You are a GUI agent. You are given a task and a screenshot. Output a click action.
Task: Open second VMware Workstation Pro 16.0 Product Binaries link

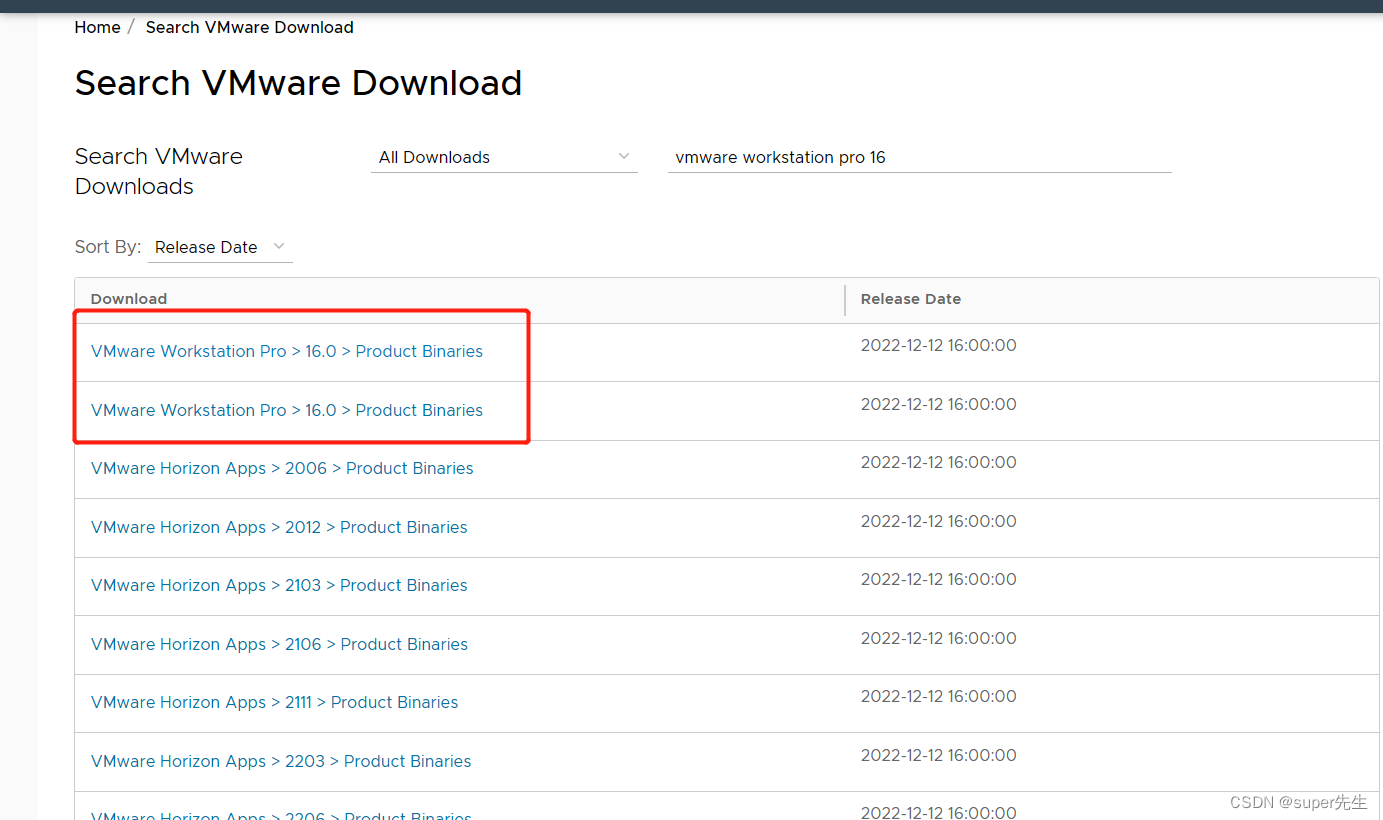pos(287,410)
